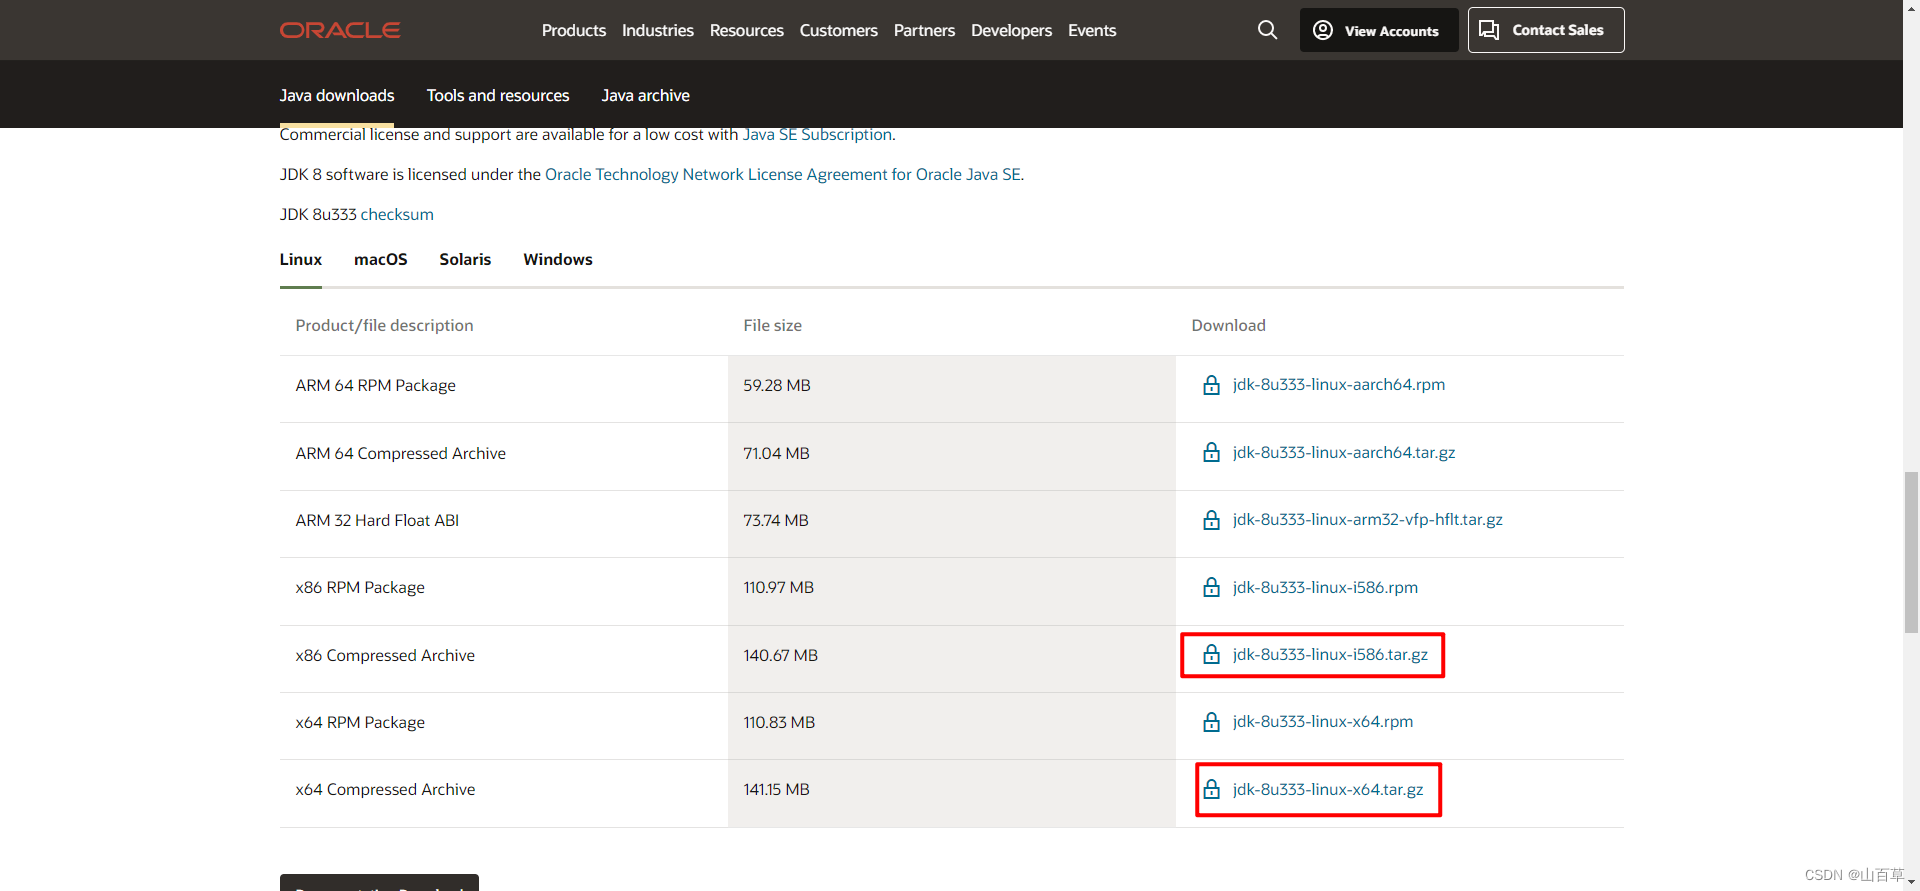Click lock icon for jdk-8u333-linux-aarch64.tar.gz
Screen dimensions: 1920x891
[x=1211, y=453]
